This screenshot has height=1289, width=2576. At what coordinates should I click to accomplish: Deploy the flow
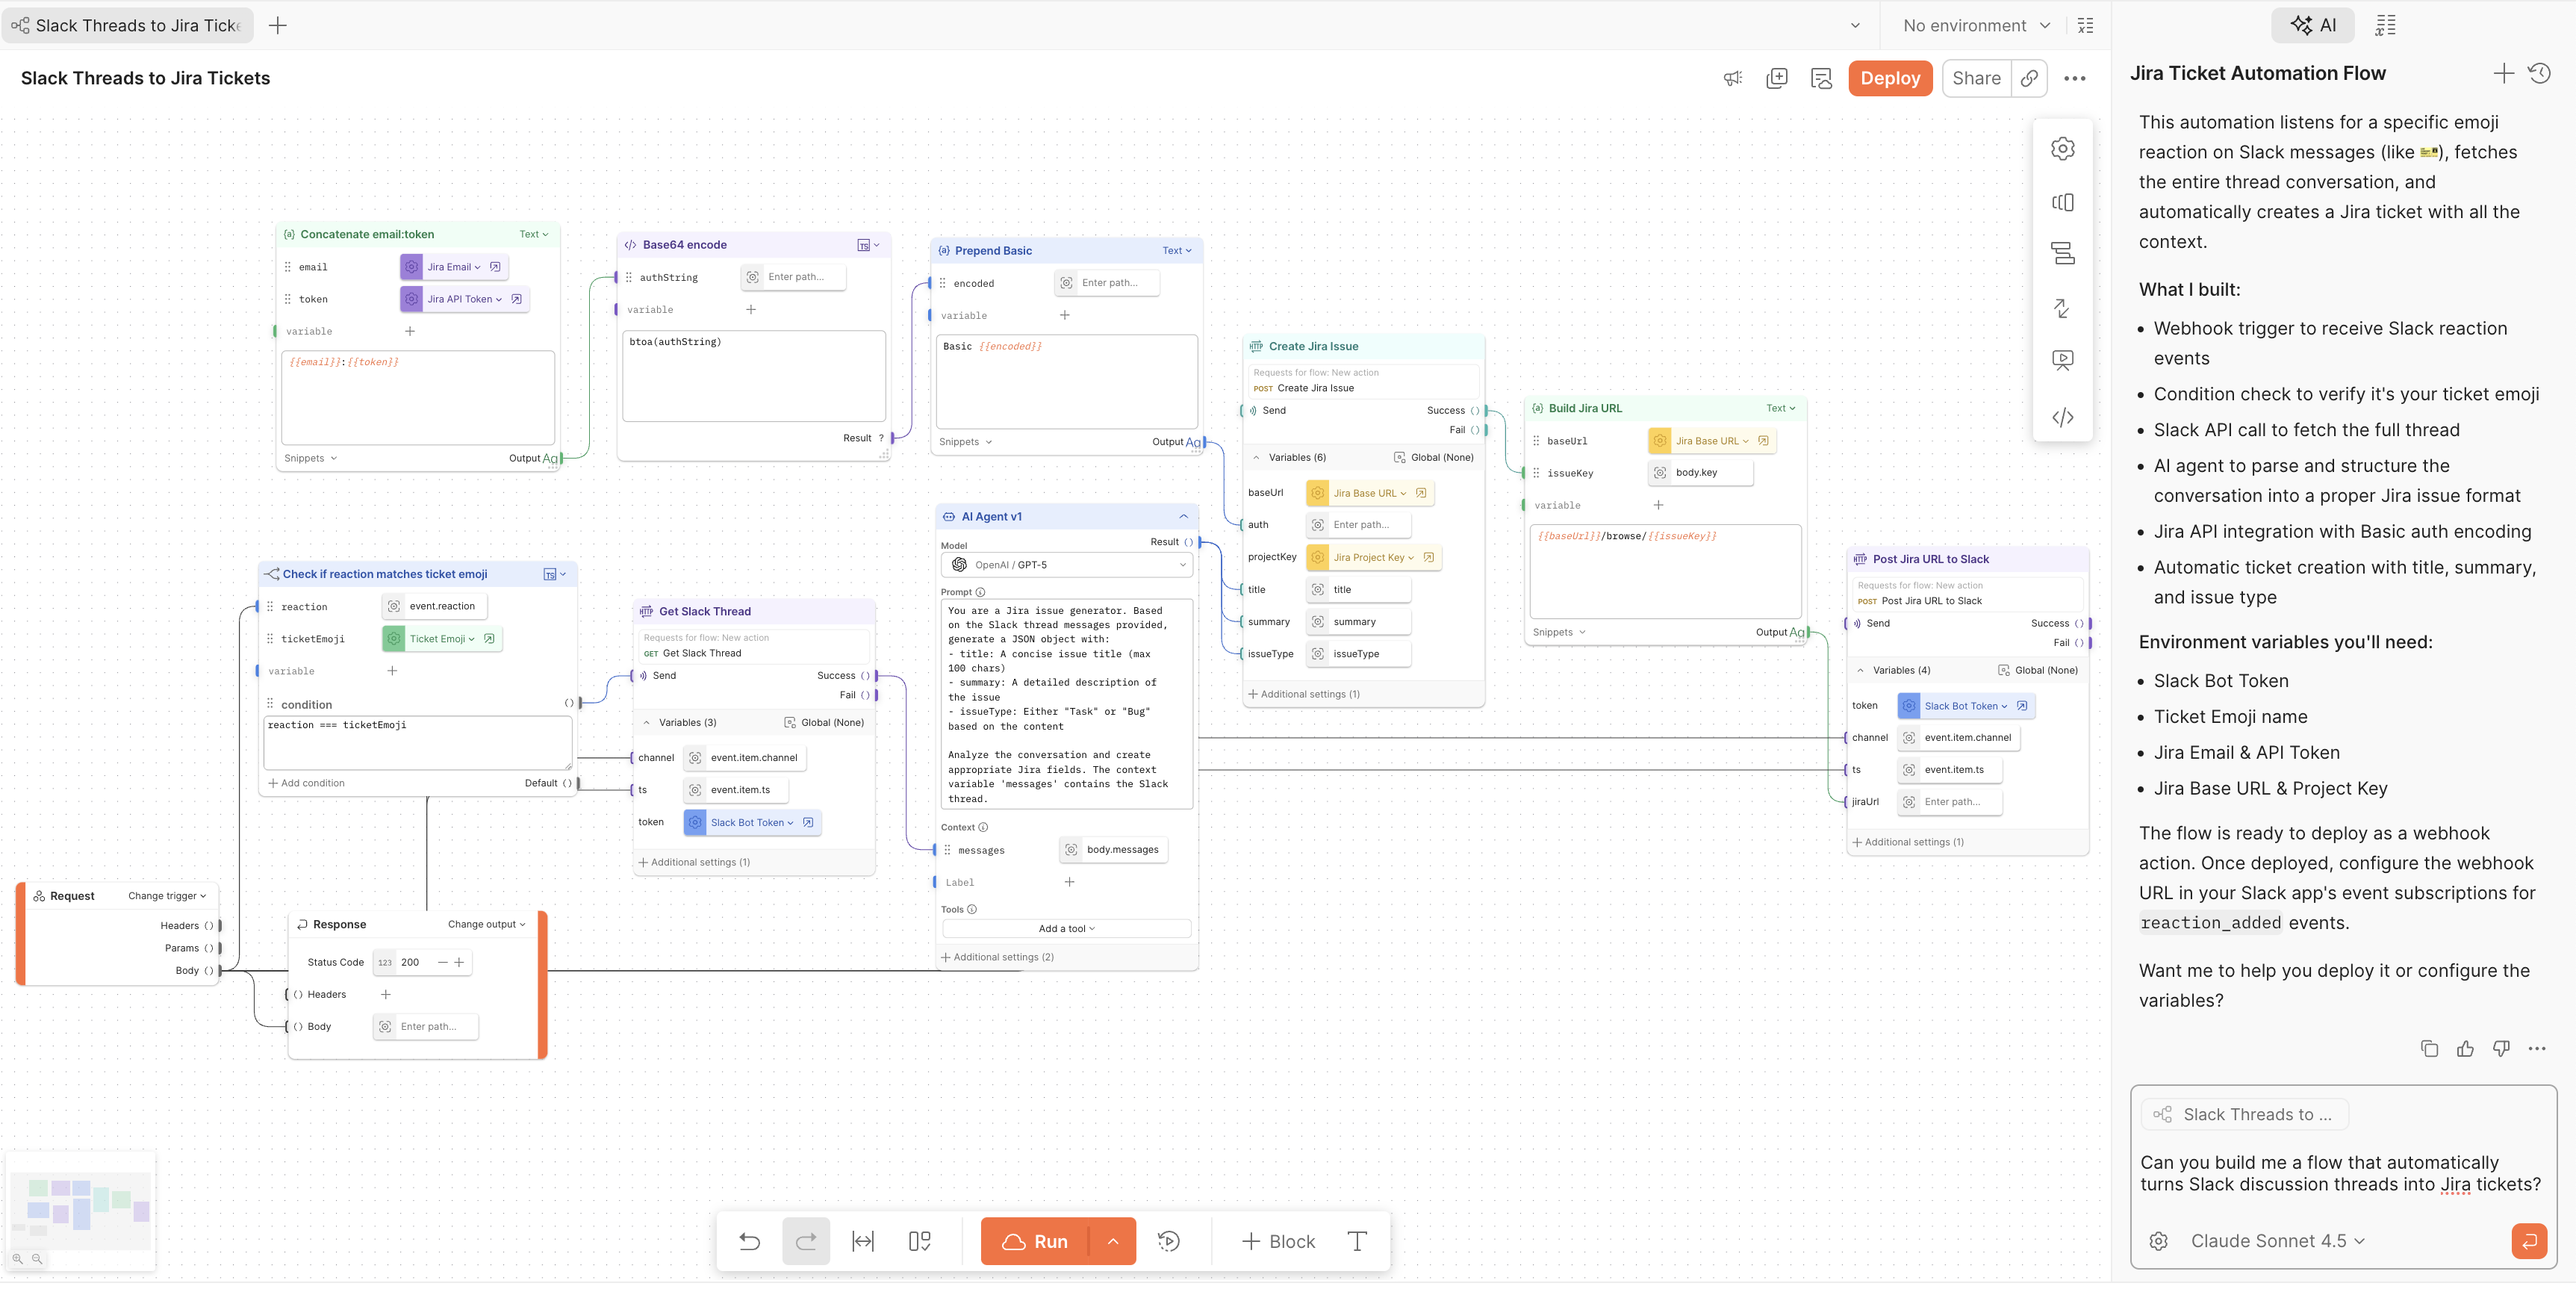click(1890, 78)
